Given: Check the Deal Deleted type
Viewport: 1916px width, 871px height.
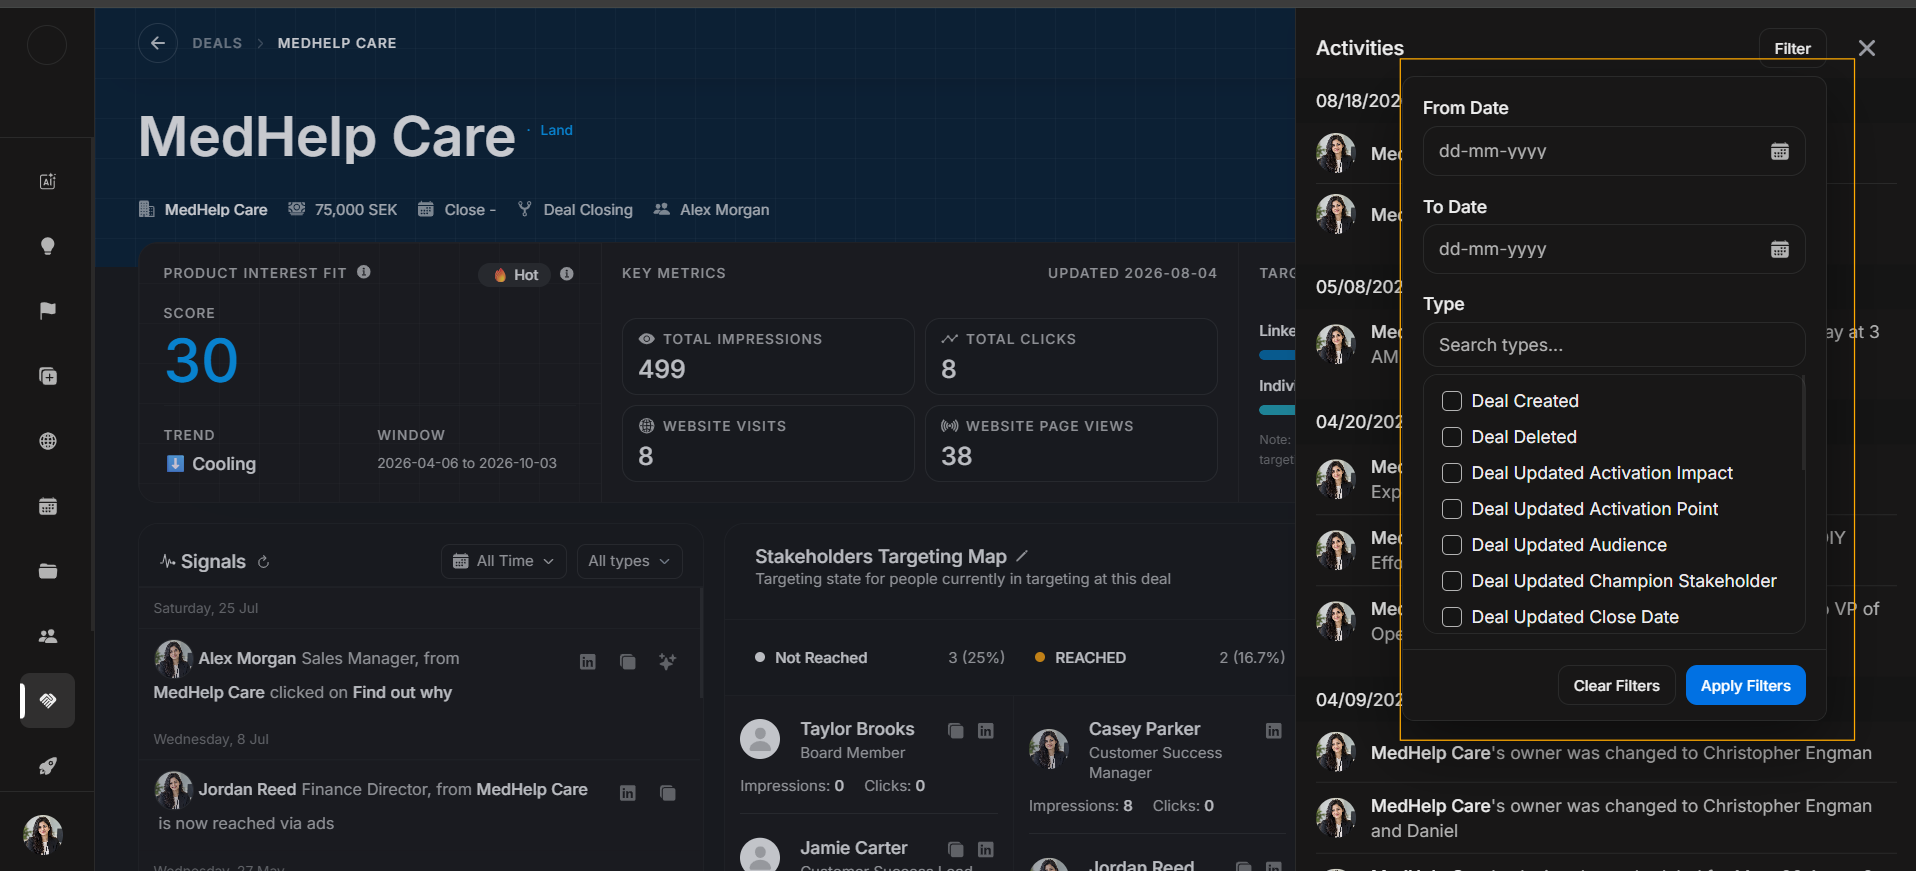Looking at the screenshot, I should tap(1452, 437).
